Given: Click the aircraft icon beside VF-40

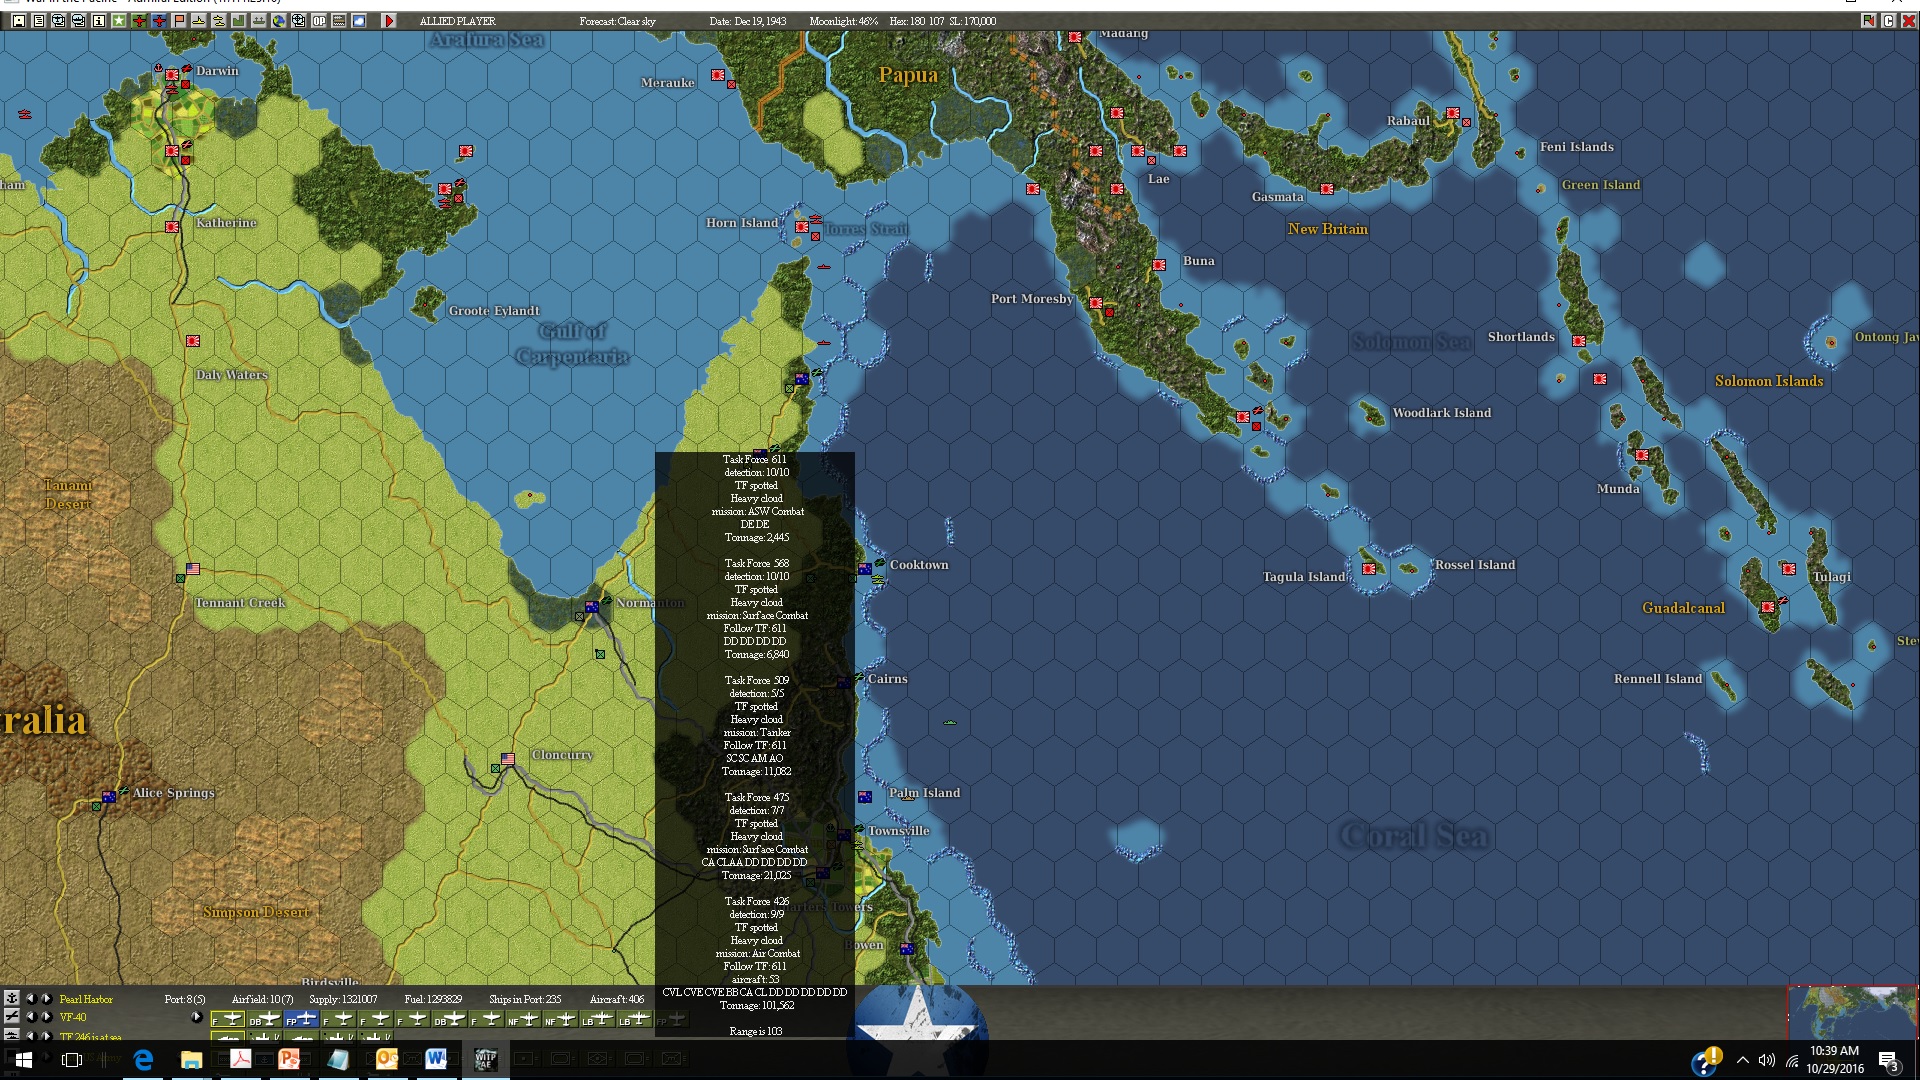Looking at the screenshot, I should point(11,1016).
